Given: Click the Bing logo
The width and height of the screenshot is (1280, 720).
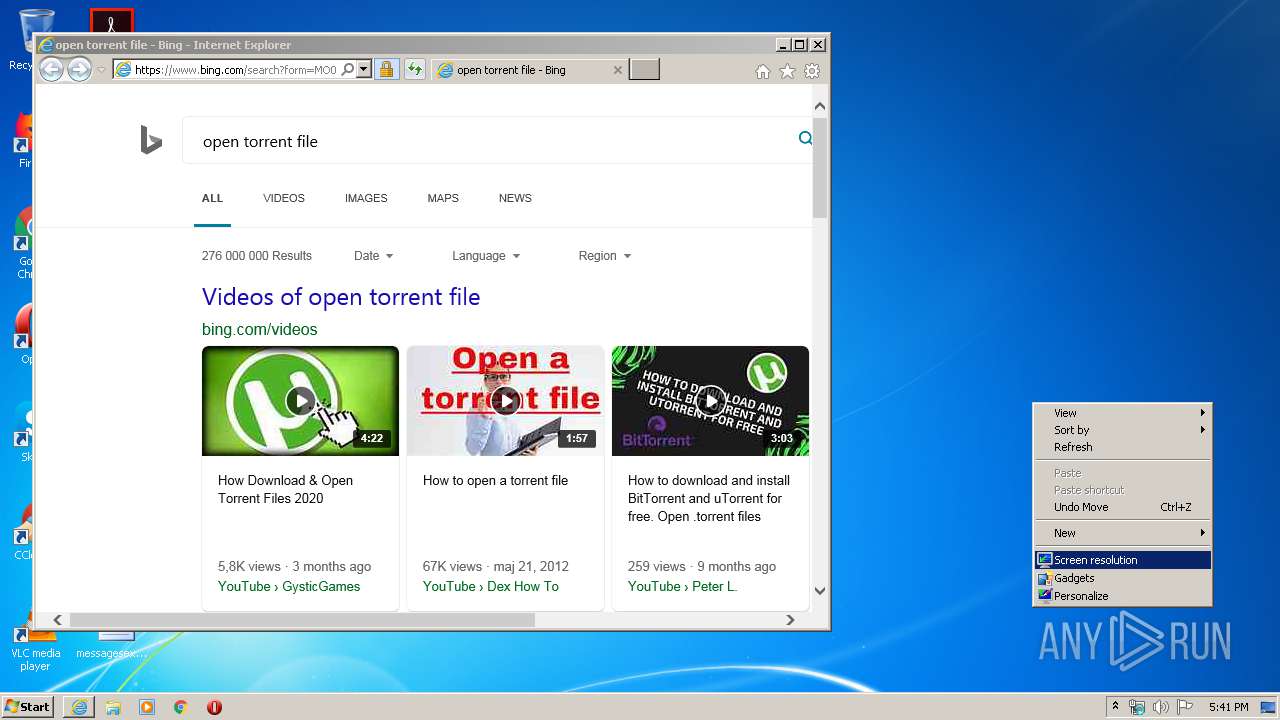Looking at the screenshot, I should (151, 140).
